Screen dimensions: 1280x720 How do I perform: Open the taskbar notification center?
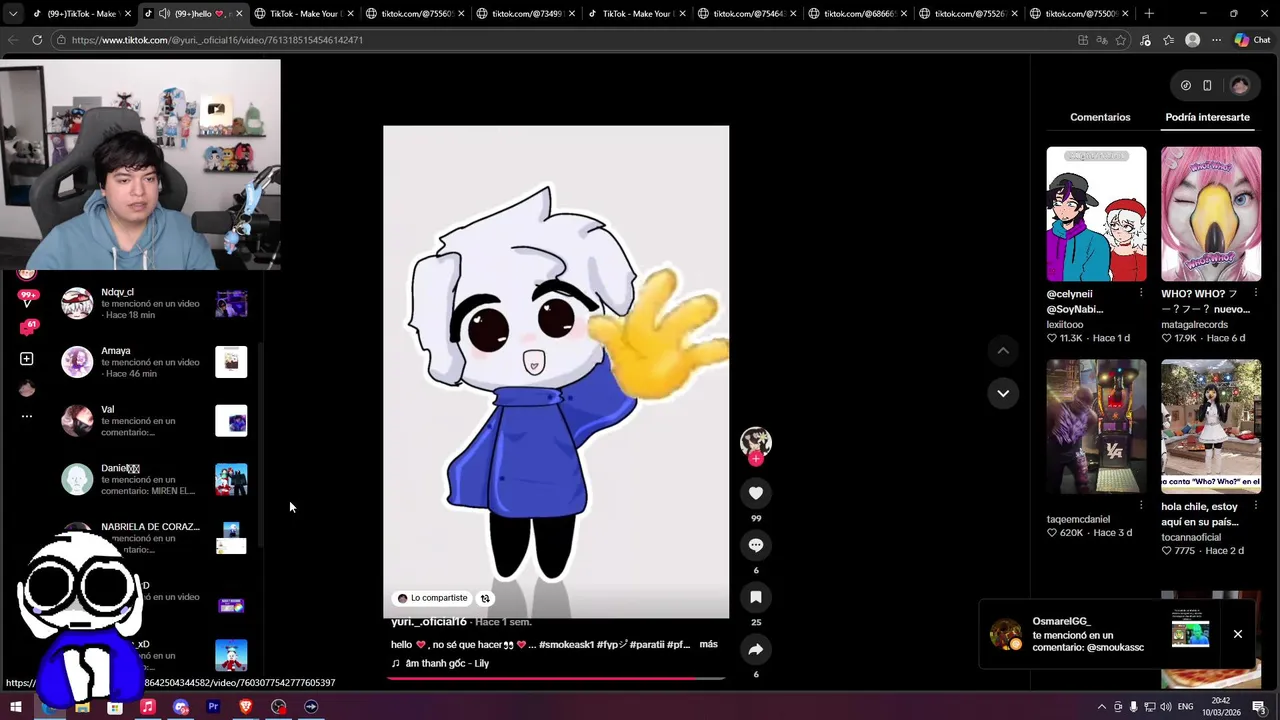click(x=1259, y=707)
